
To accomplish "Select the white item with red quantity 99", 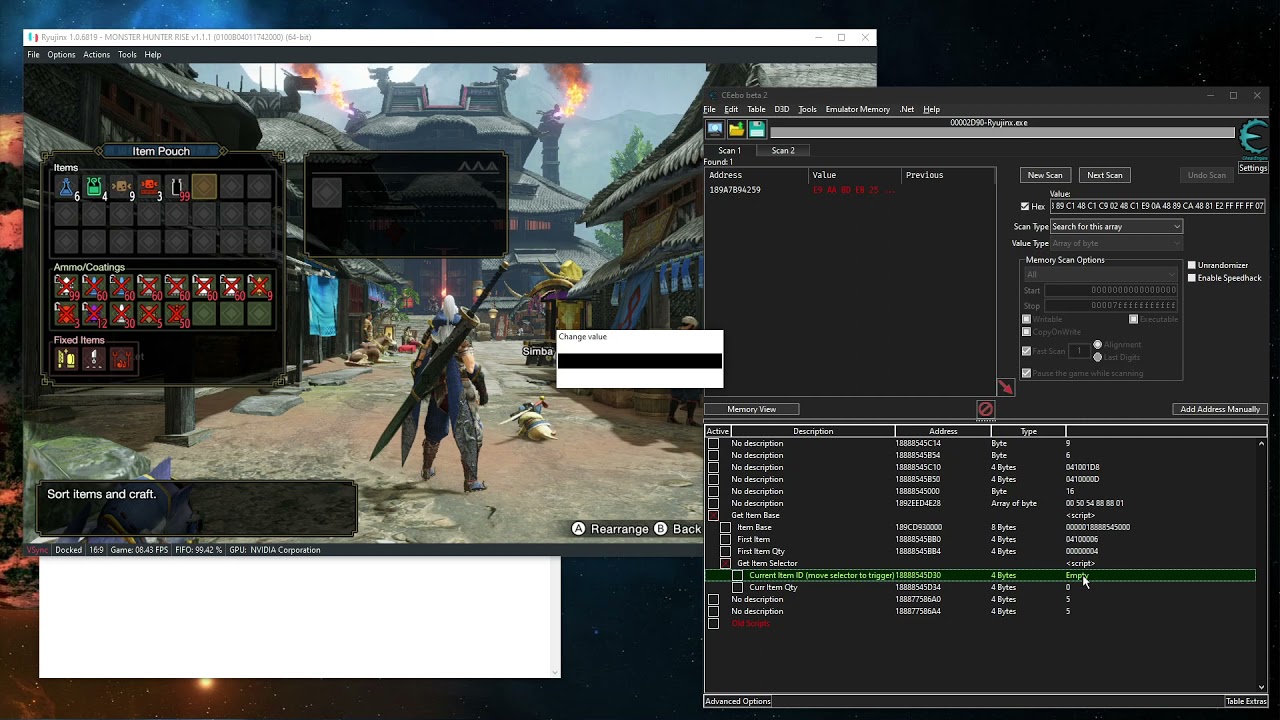I will (x=177, y=187).
